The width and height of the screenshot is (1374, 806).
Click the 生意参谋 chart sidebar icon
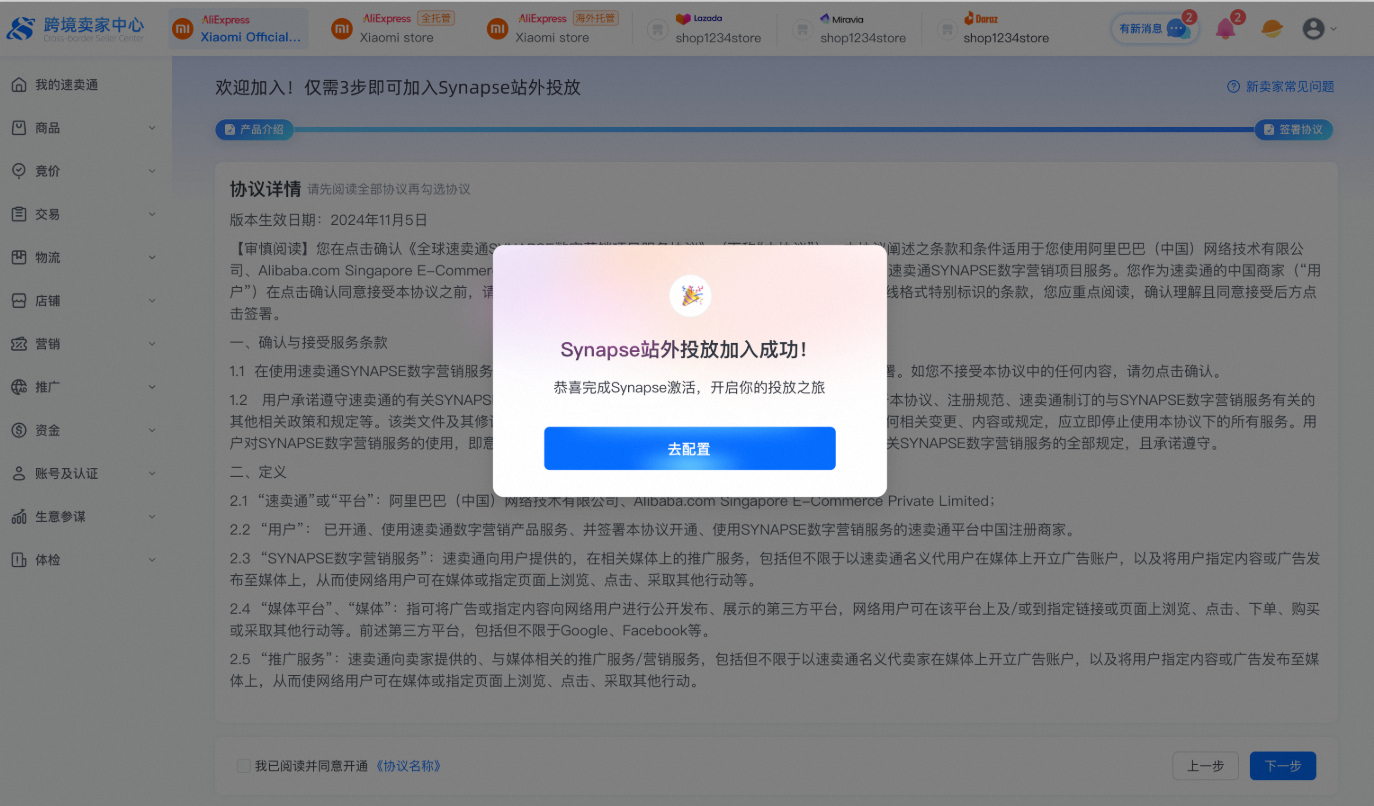[x=19, y=517]
